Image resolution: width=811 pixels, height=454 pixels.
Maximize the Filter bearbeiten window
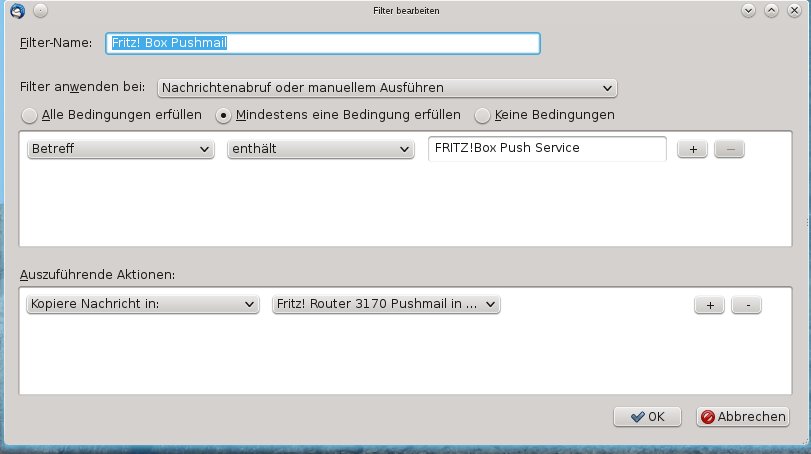pos(771,10)
